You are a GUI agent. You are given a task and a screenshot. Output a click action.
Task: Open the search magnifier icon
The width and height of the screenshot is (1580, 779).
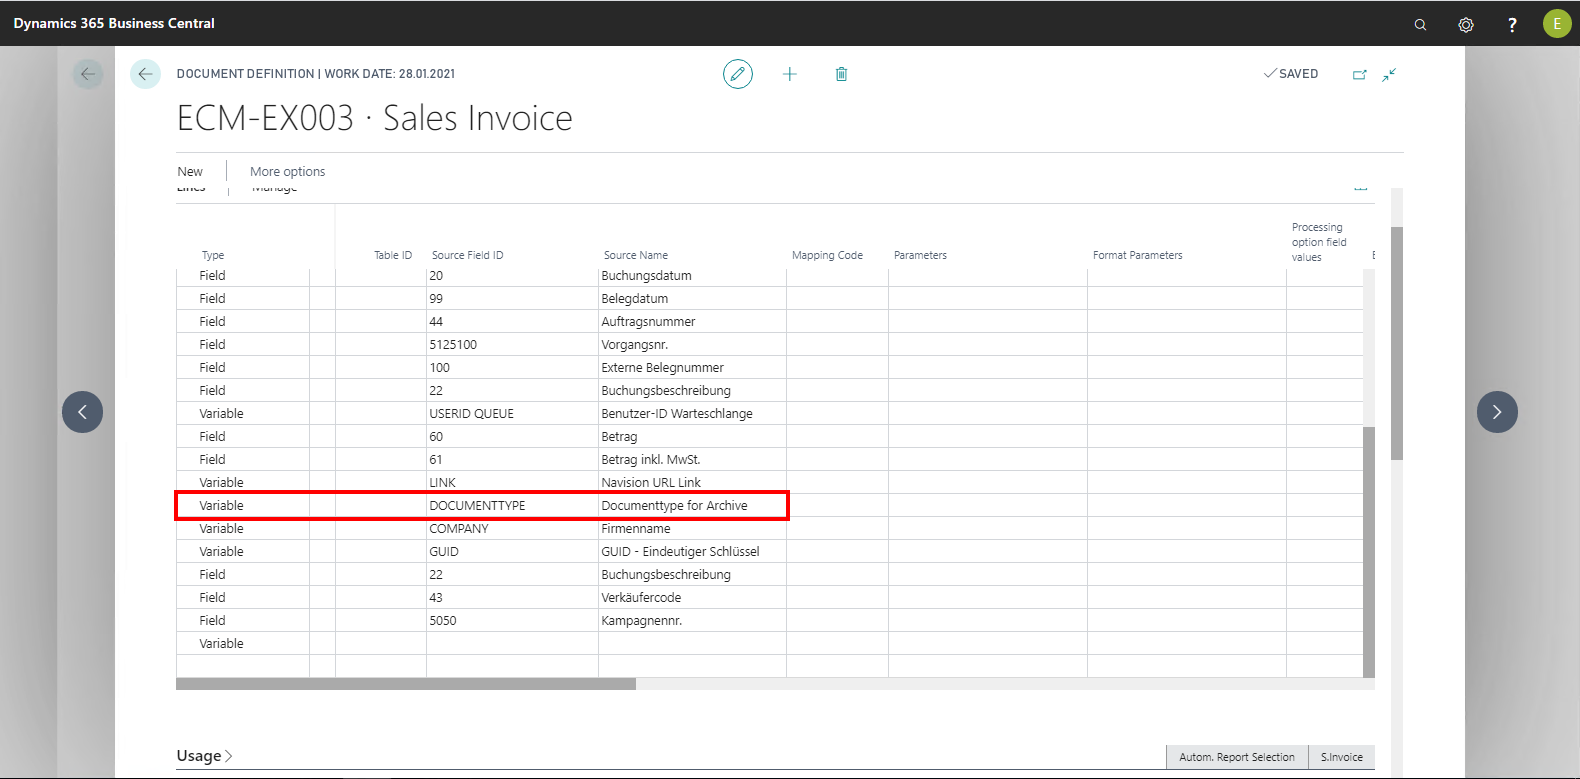1420,24
